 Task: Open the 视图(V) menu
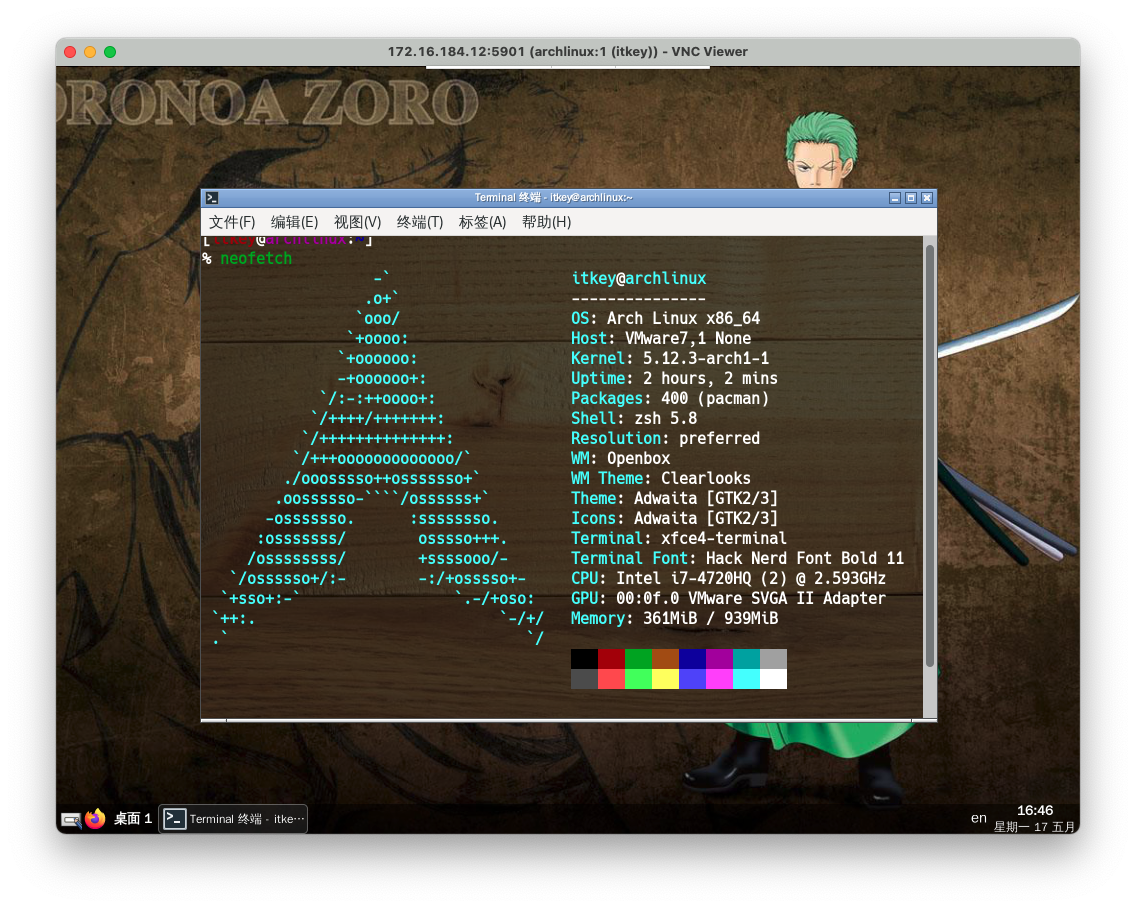click(x=357, y=222)
